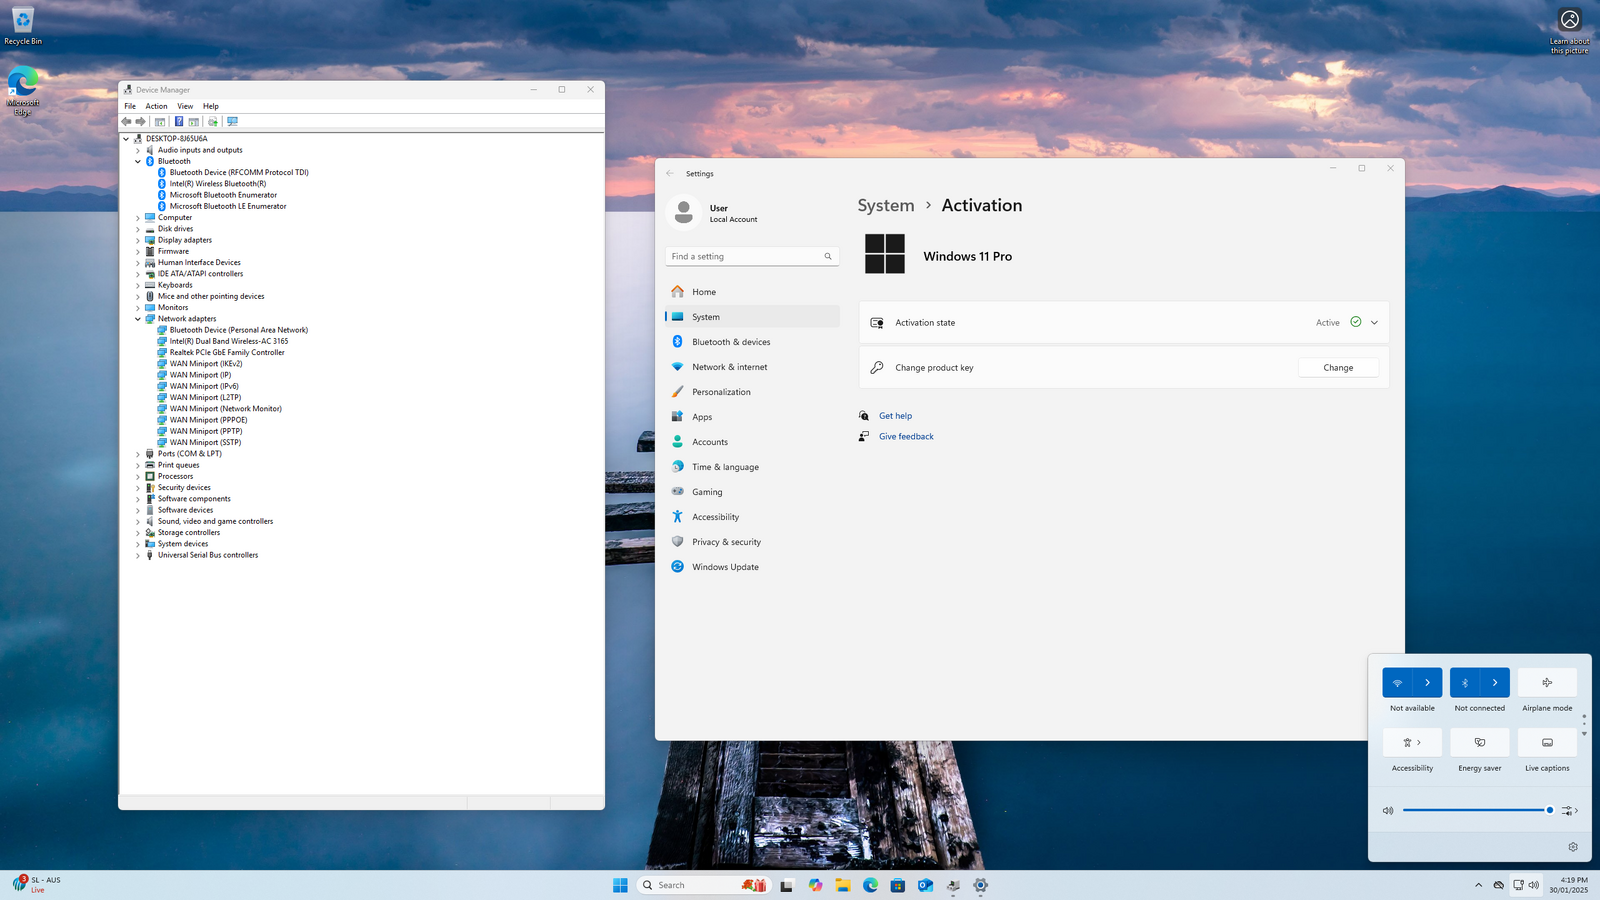Open Bluetooth devices list arrow in quick settings

point(1495,683)
